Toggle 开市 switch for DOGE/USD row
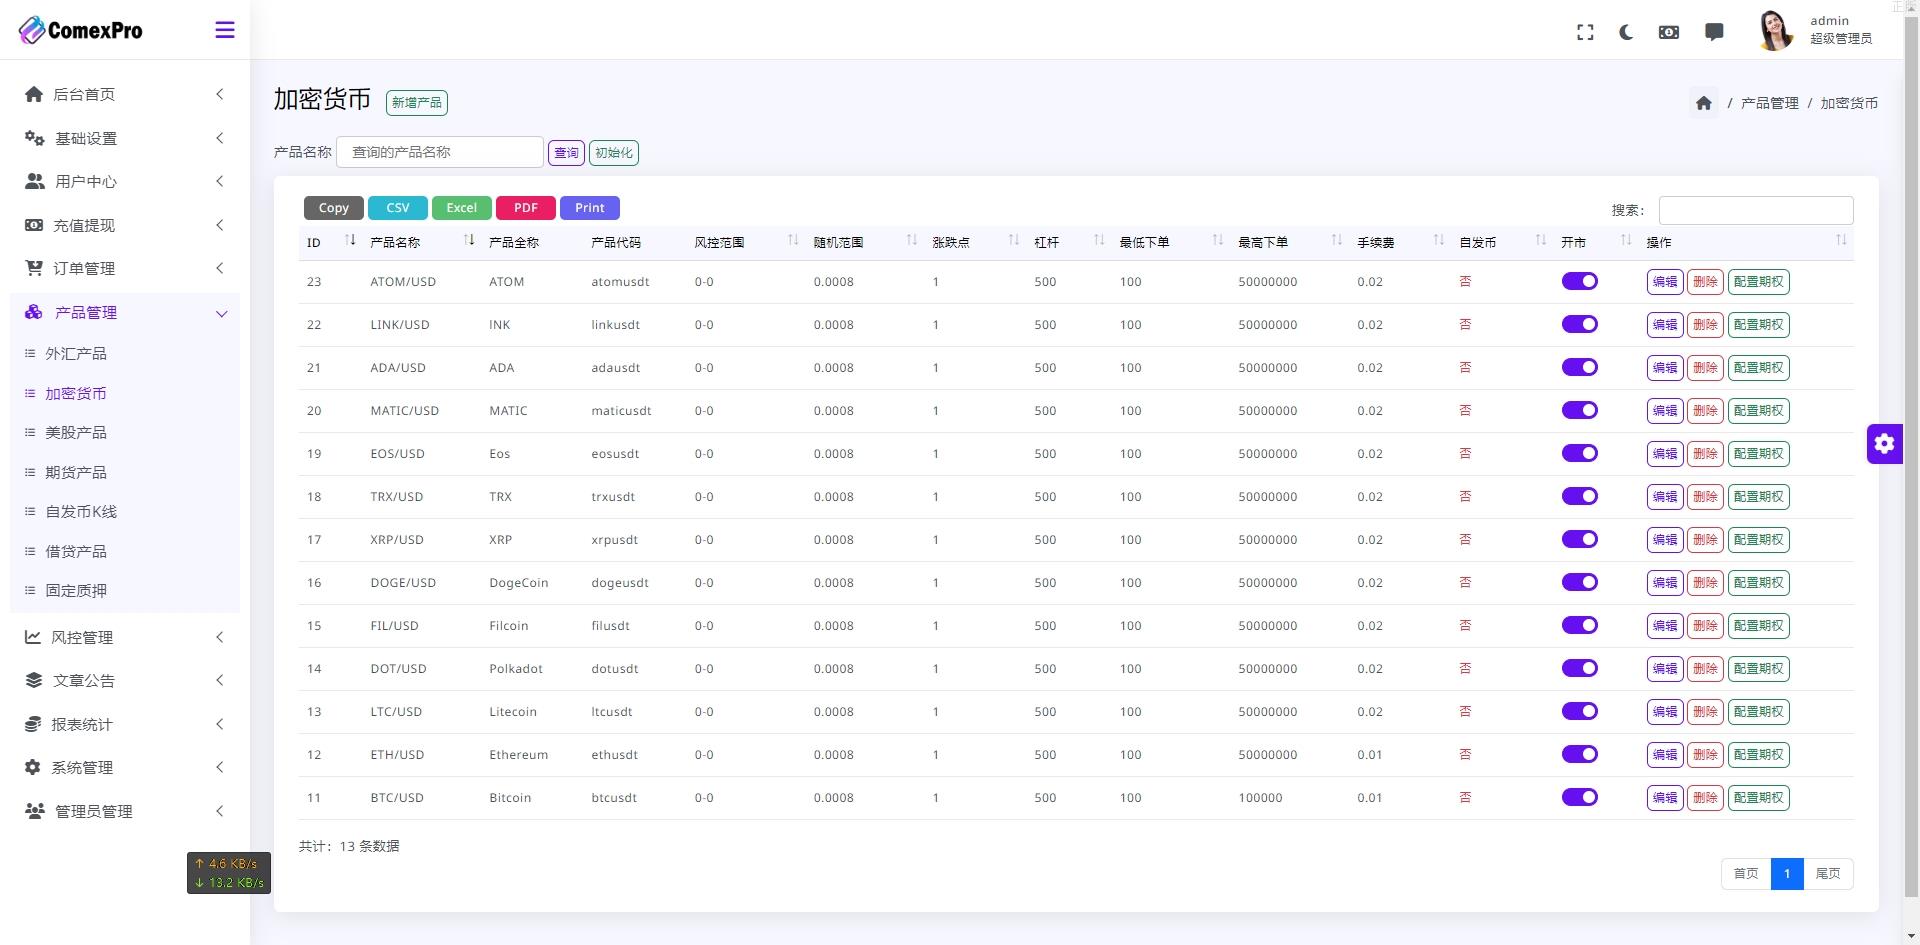 [x=1580, y=583]
